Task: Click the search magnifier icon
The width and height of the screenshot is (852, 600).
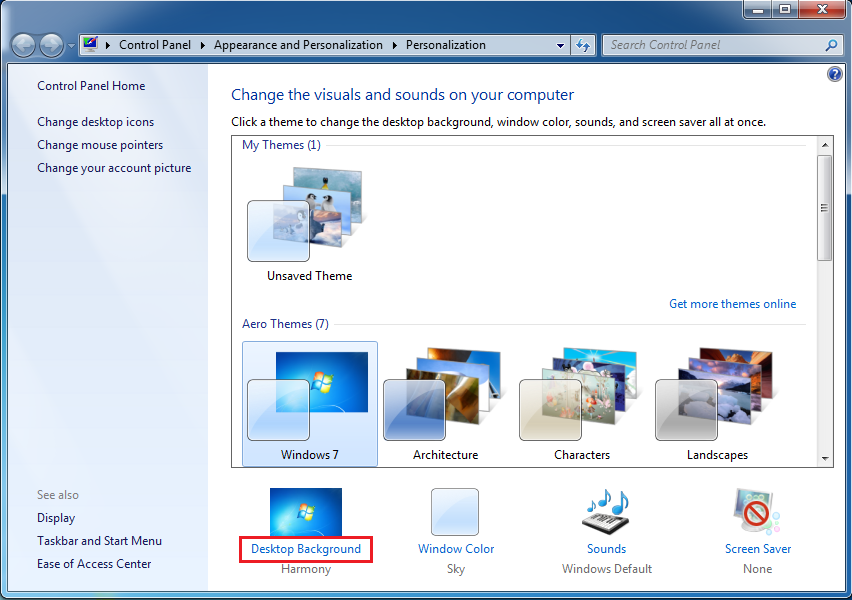Action: [831, 45]
